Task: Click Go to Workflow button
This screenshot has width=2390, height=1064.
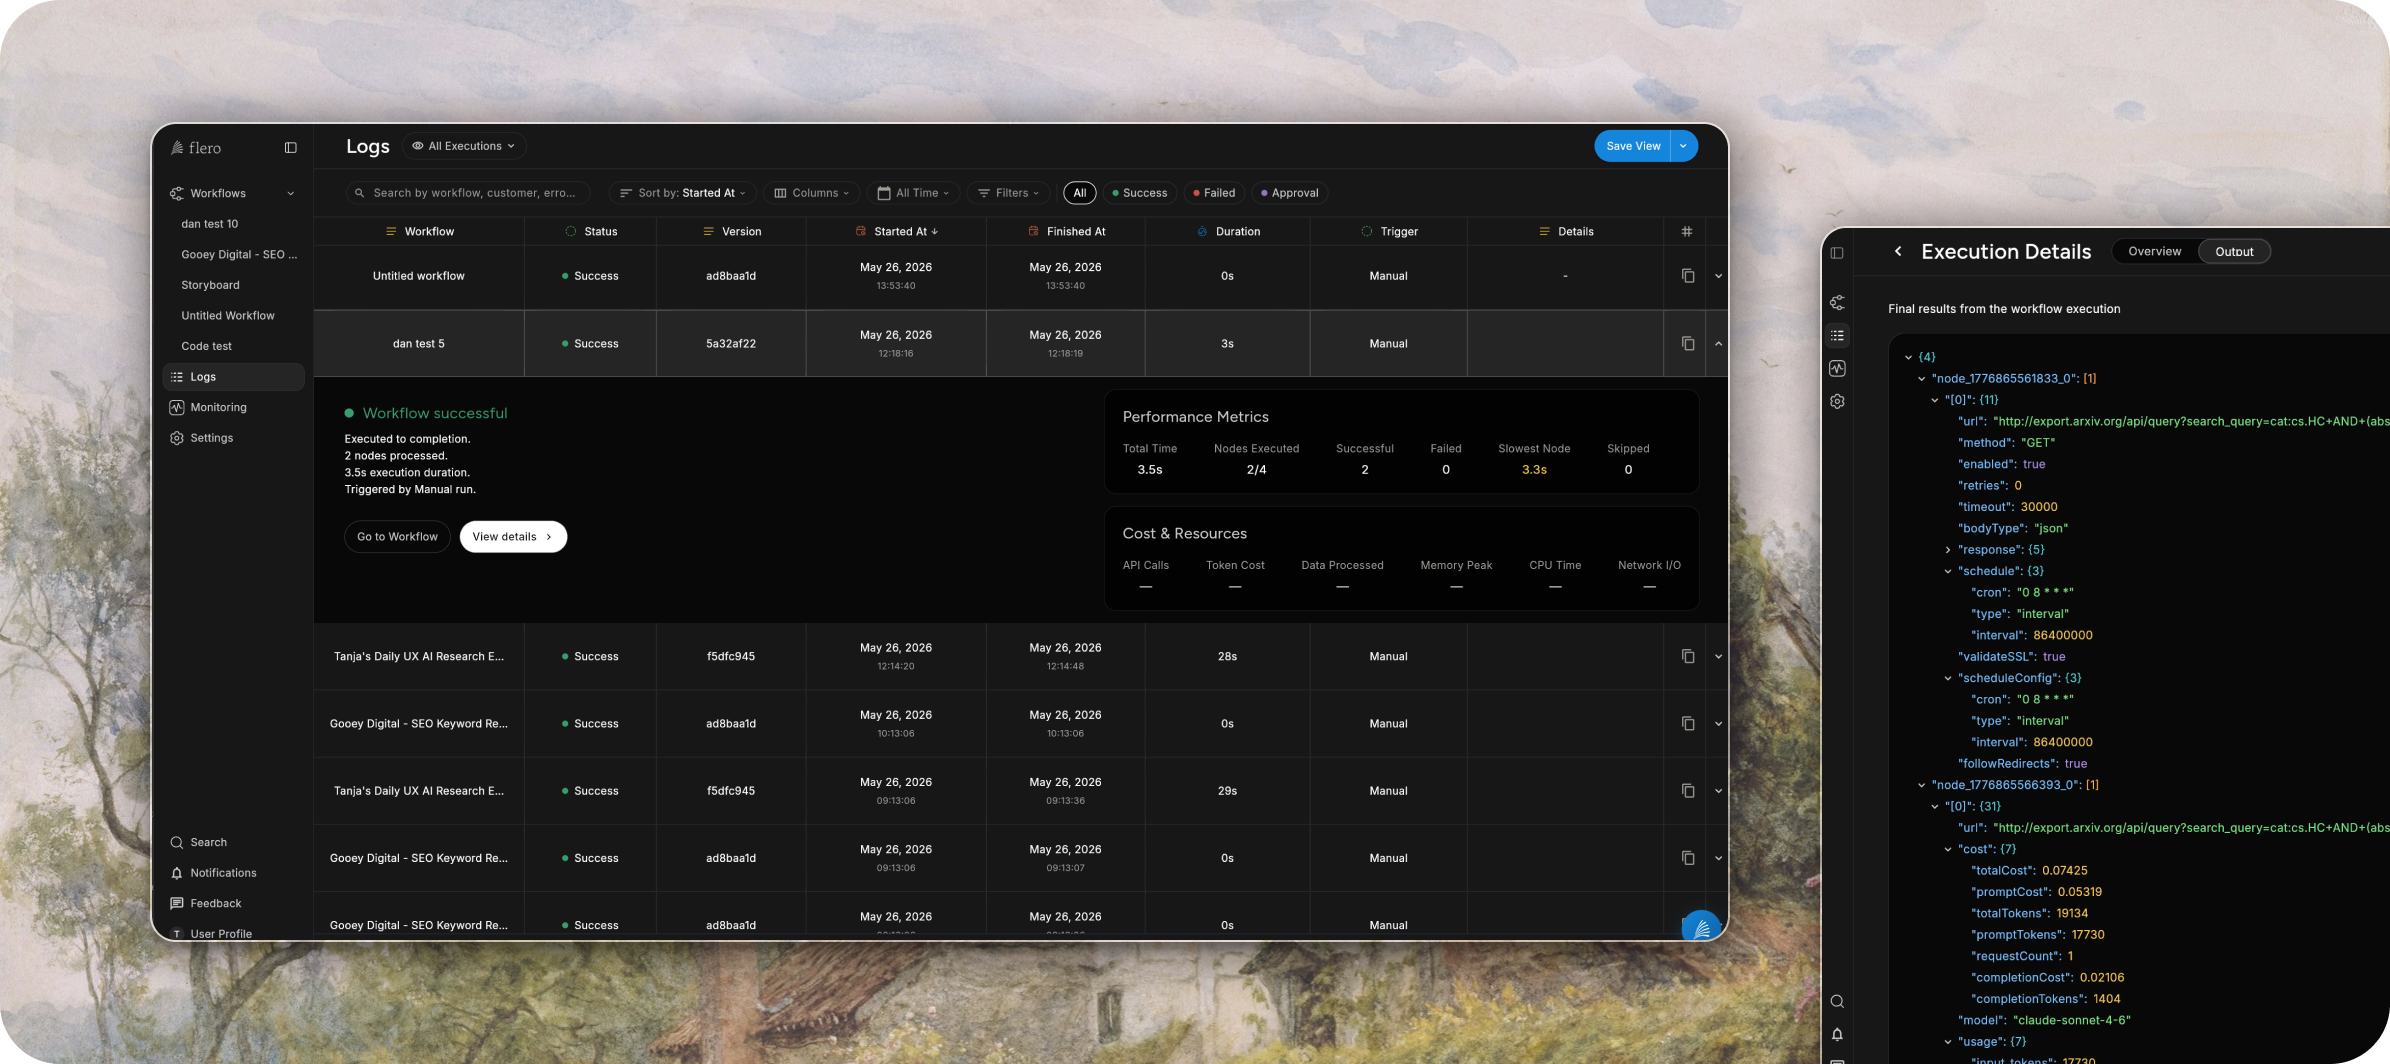Action: pos(397,537)
